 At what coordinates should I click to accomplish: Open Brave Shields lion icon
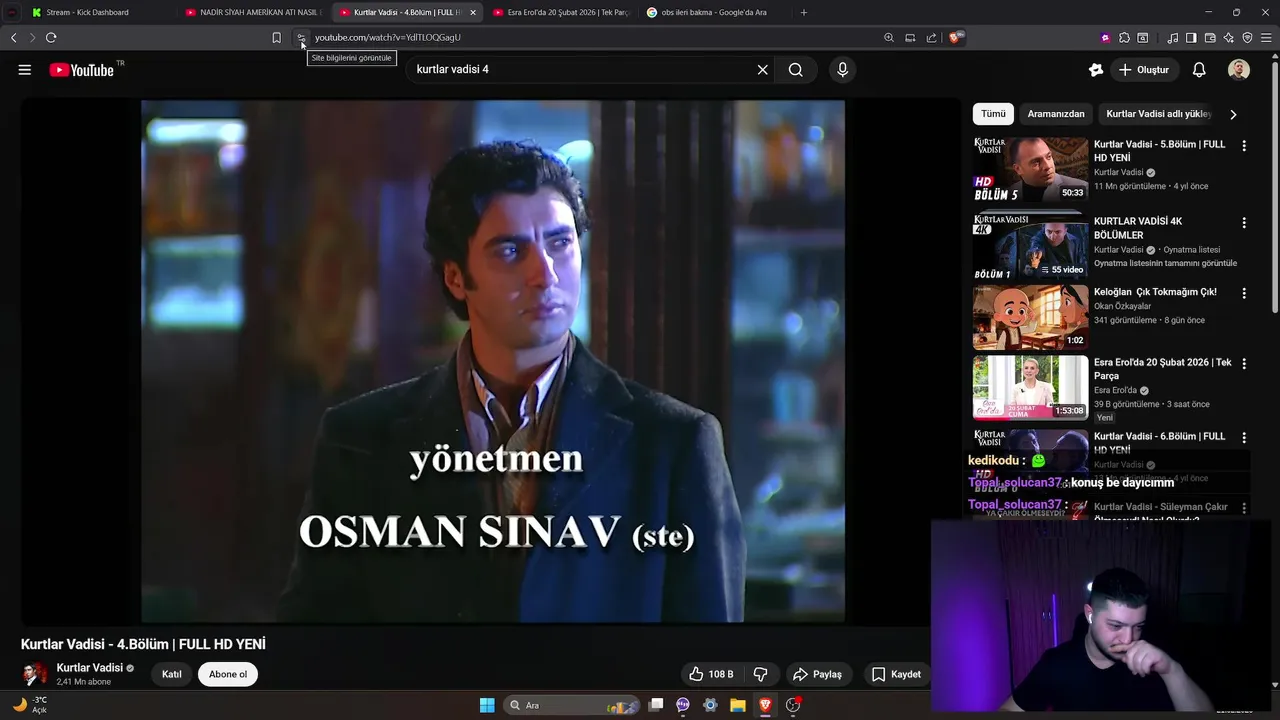tap(956, 38)
